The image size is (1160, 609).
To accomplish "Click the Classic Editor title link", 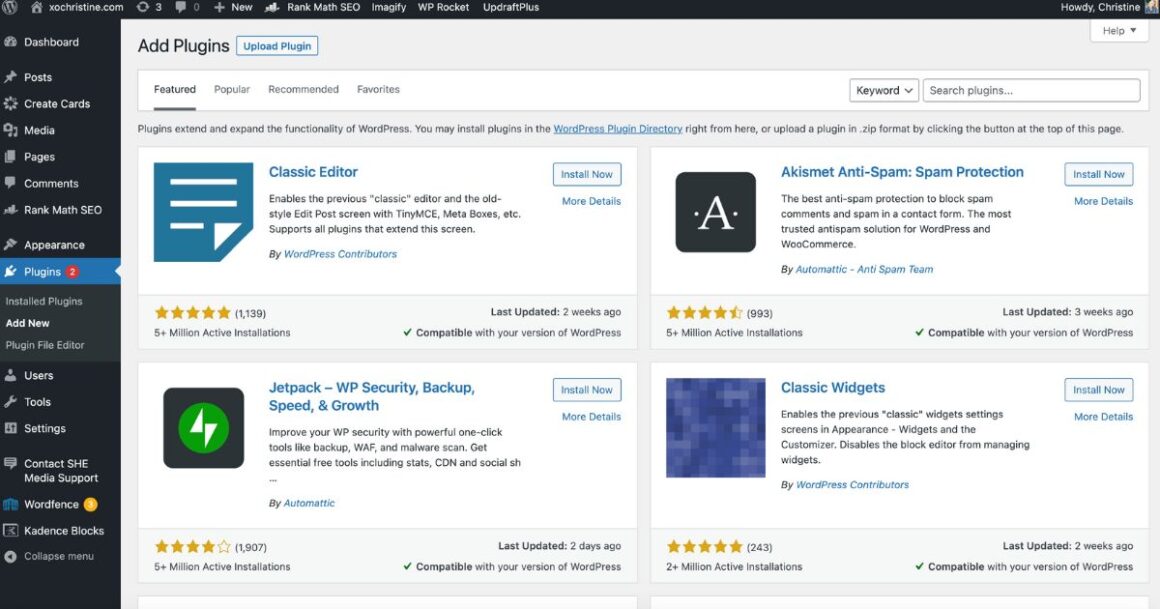I will pyautogui.click(x=313, y=172).
